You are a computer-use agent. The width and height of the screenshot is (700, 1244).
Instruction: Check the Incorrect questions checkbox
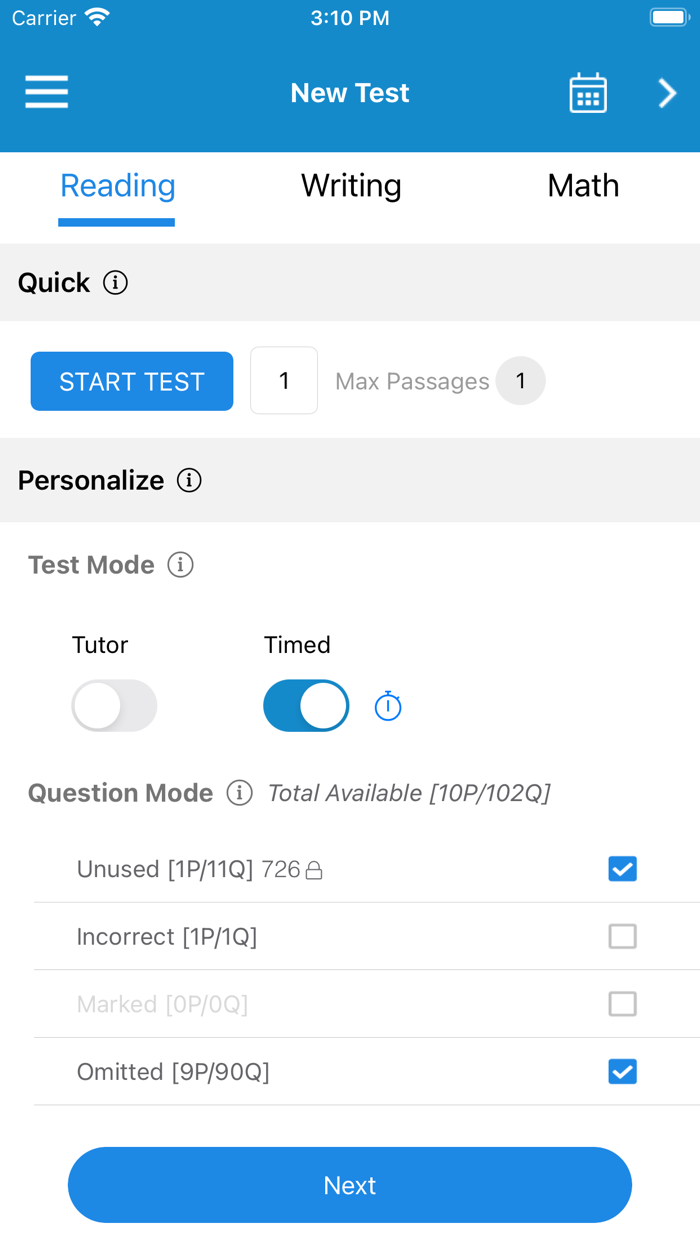point(622,936)
